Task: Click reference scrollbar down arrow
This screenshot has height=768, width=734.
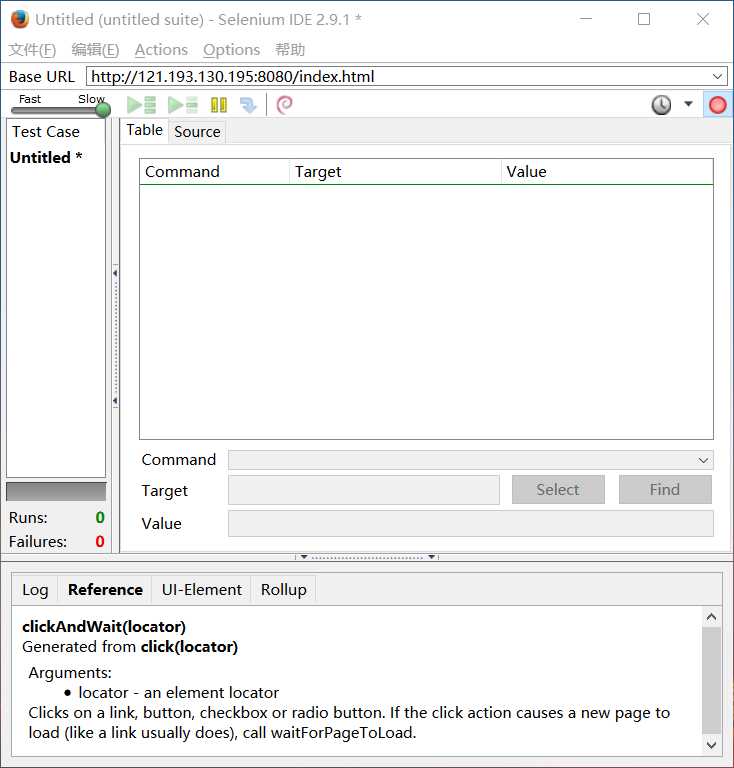Action: pos(711,745)
